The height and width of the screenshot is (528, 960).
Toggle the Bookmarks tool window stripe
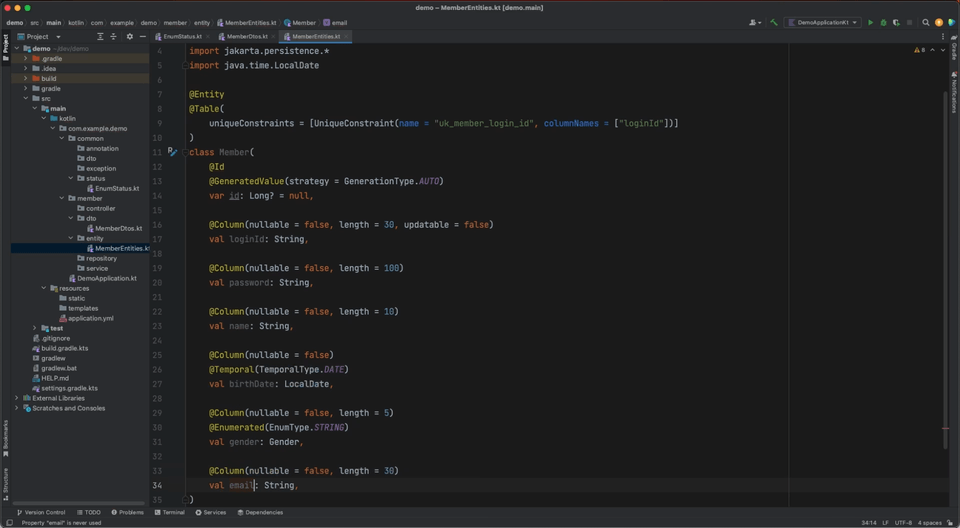tap(5, 438)
